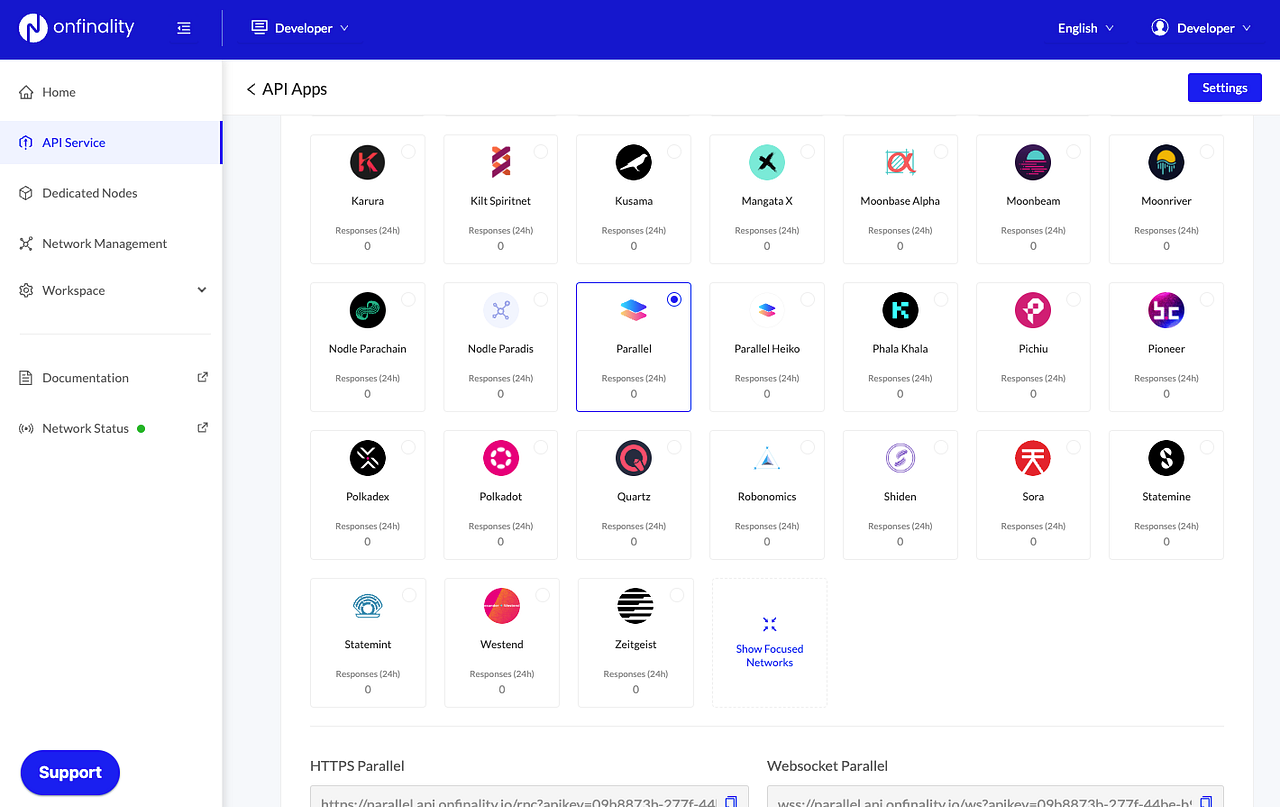Viewport: 1280px width, 807px height.
Task: Click the Statemint network name label
Action: click(x=368, y=645)
